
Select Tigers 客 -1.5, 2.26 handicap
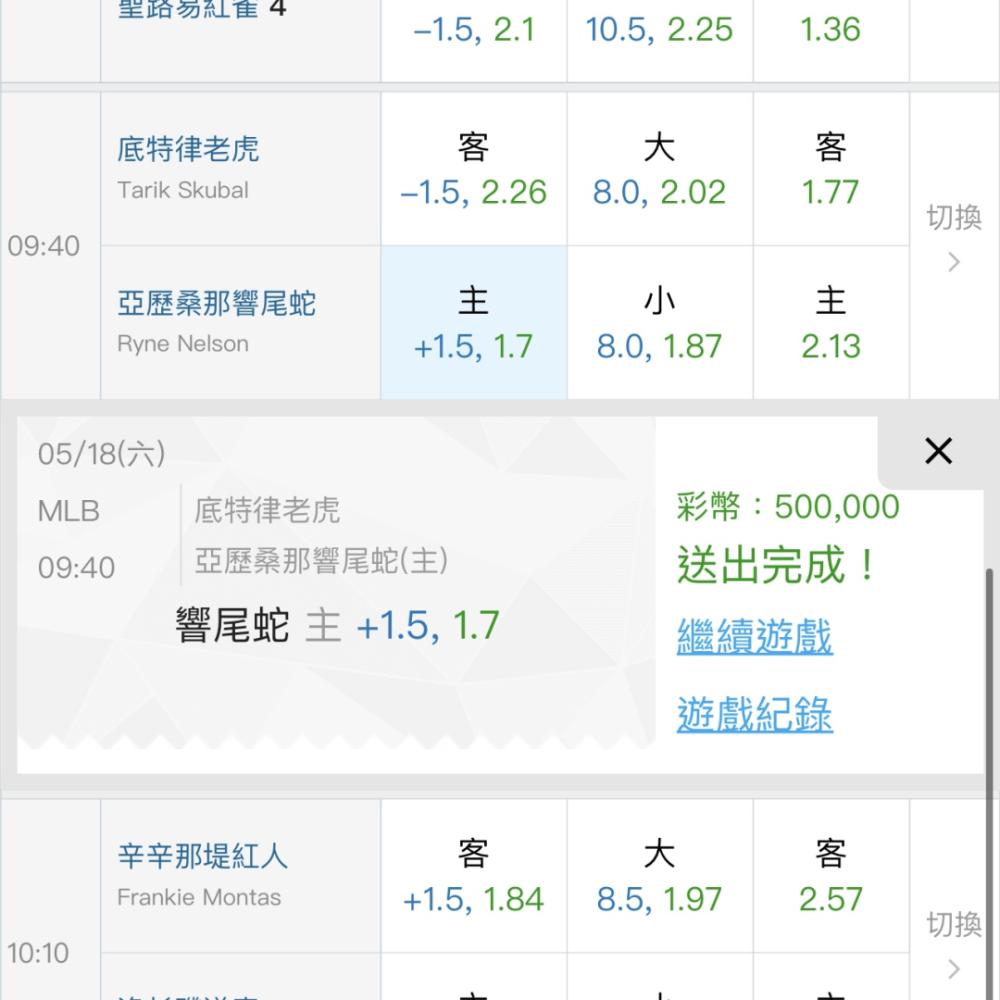473,170
